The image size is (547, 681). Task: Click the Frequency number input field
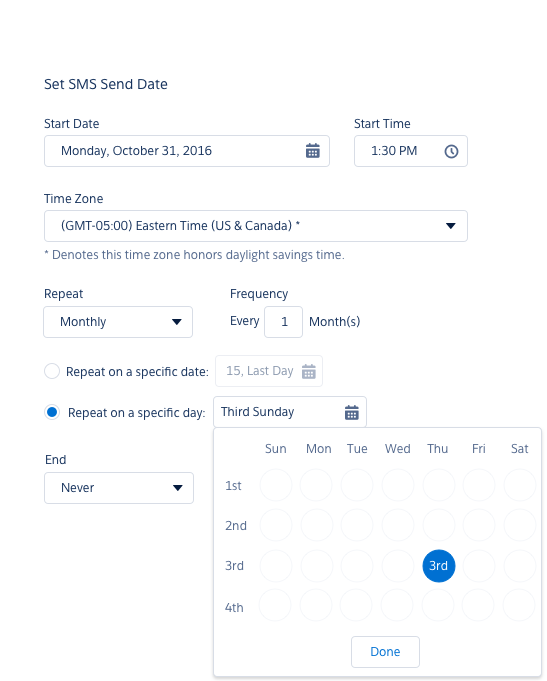283,322
